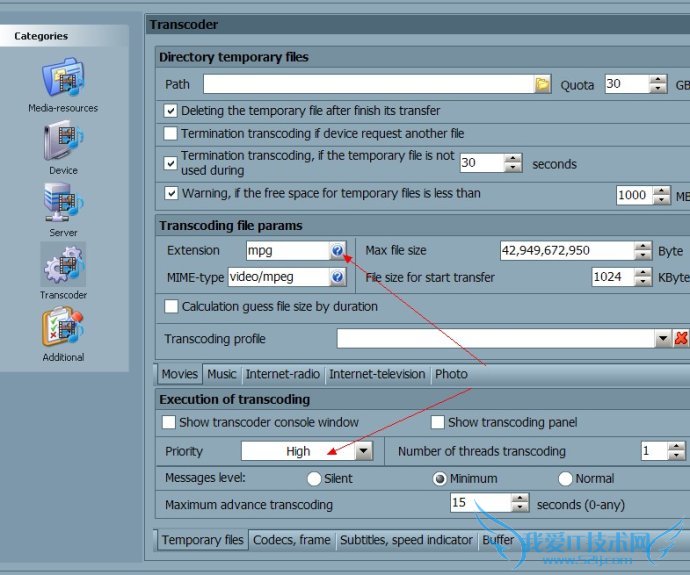
Task: Click the temporary files Path field
Action: tap(369, 84)
